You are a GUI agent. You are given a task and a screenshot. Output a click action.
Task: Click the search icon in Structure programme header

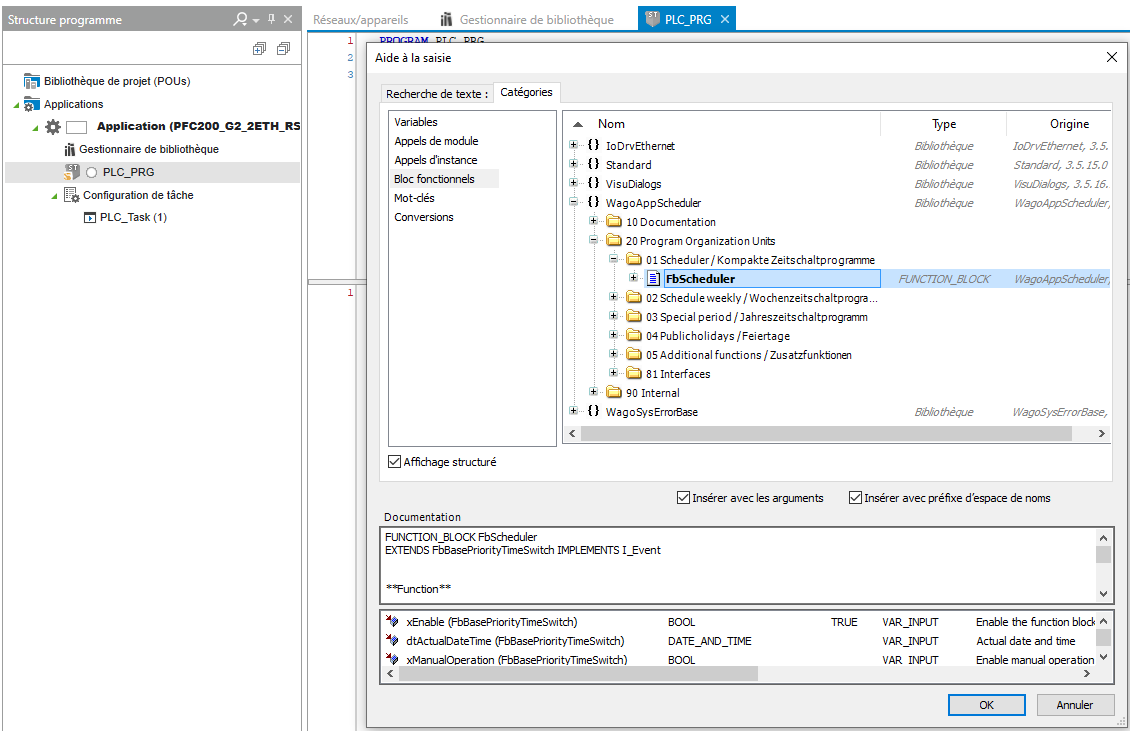pyautogui.click(x=240, y=19)
